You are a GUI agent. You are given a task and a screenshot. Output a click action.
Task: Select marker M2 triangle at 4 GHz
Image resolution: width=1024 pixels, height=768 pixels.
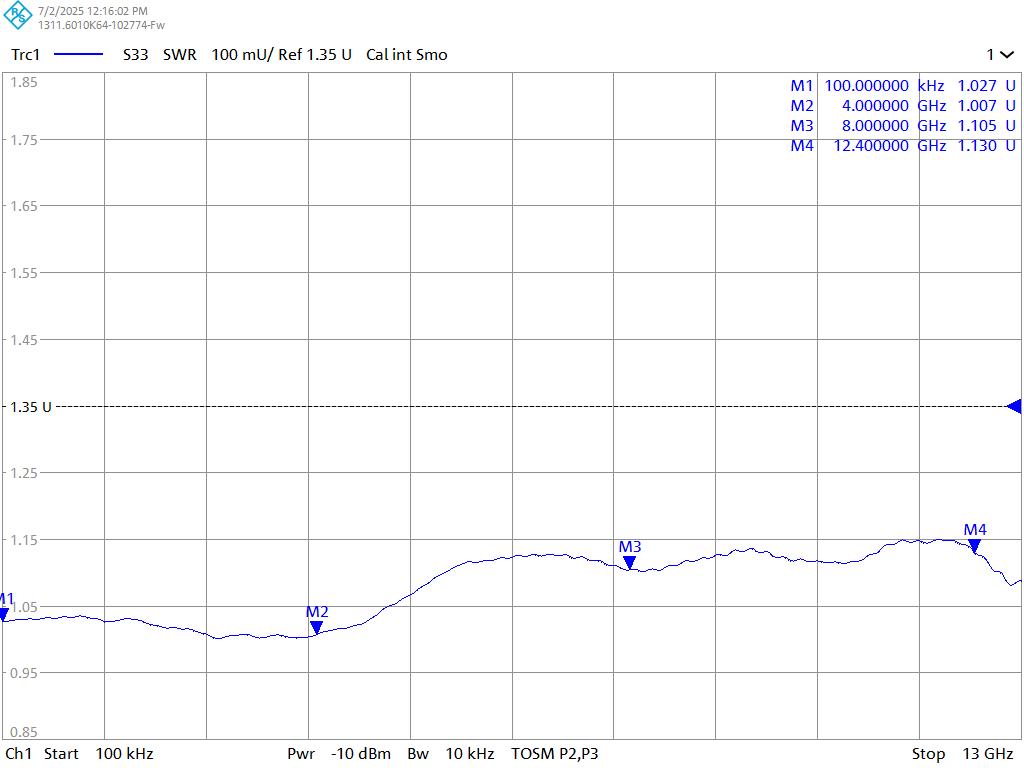[x=316, y=628]
